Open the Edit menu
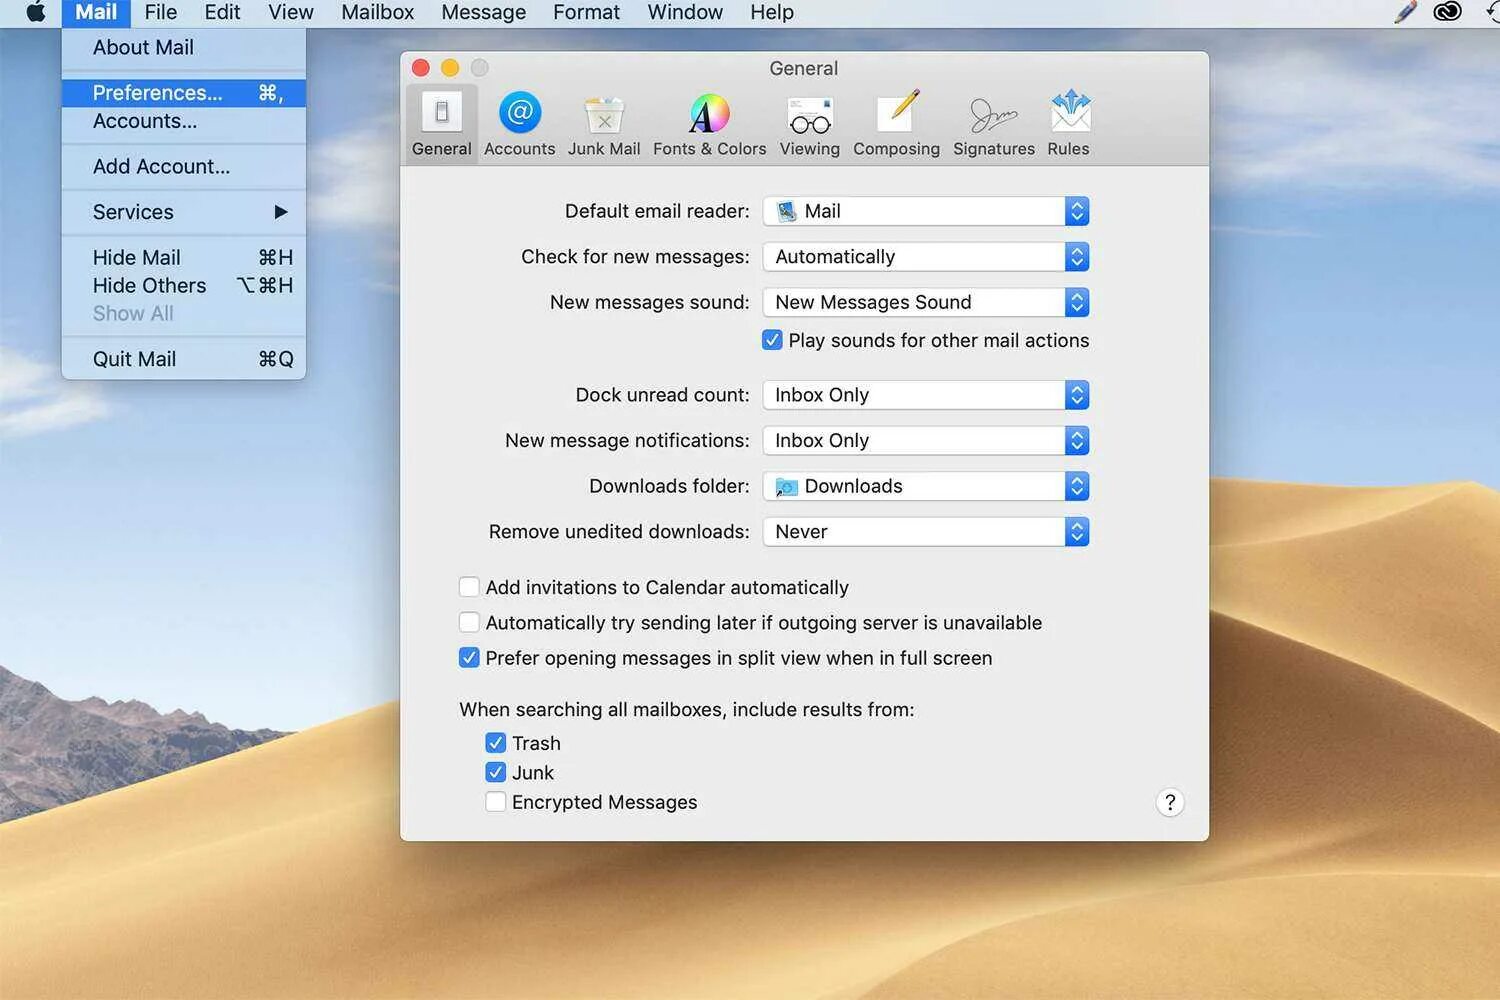 (x=222, y=12)
